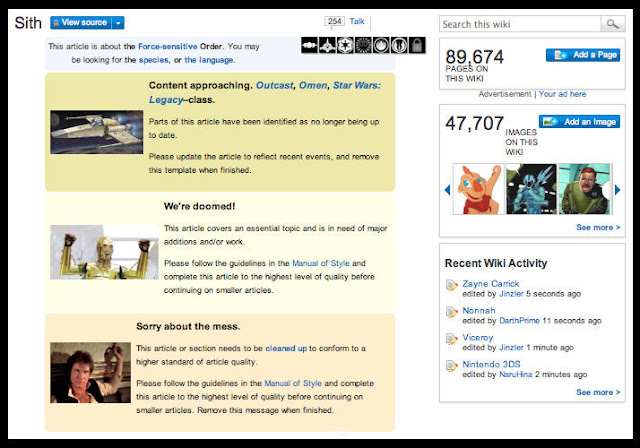The width and height of the screenshot is (640, 448).
Task: Click the Recent Wiki Activity heading
Action: tap(496, 263)
